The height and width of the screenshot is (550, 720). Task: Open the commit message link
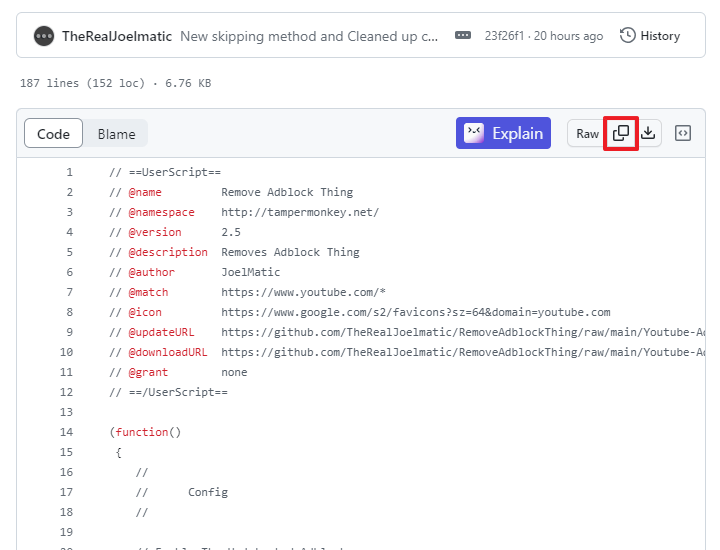(309, 36)
